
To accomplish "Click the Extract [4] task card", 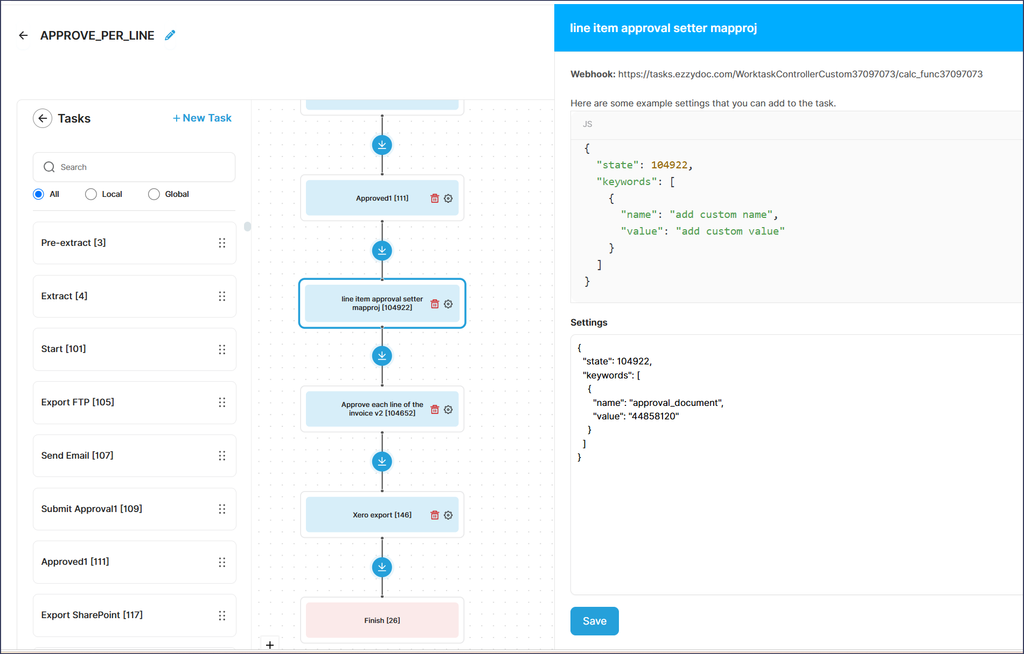I will [x=135, y=296].
